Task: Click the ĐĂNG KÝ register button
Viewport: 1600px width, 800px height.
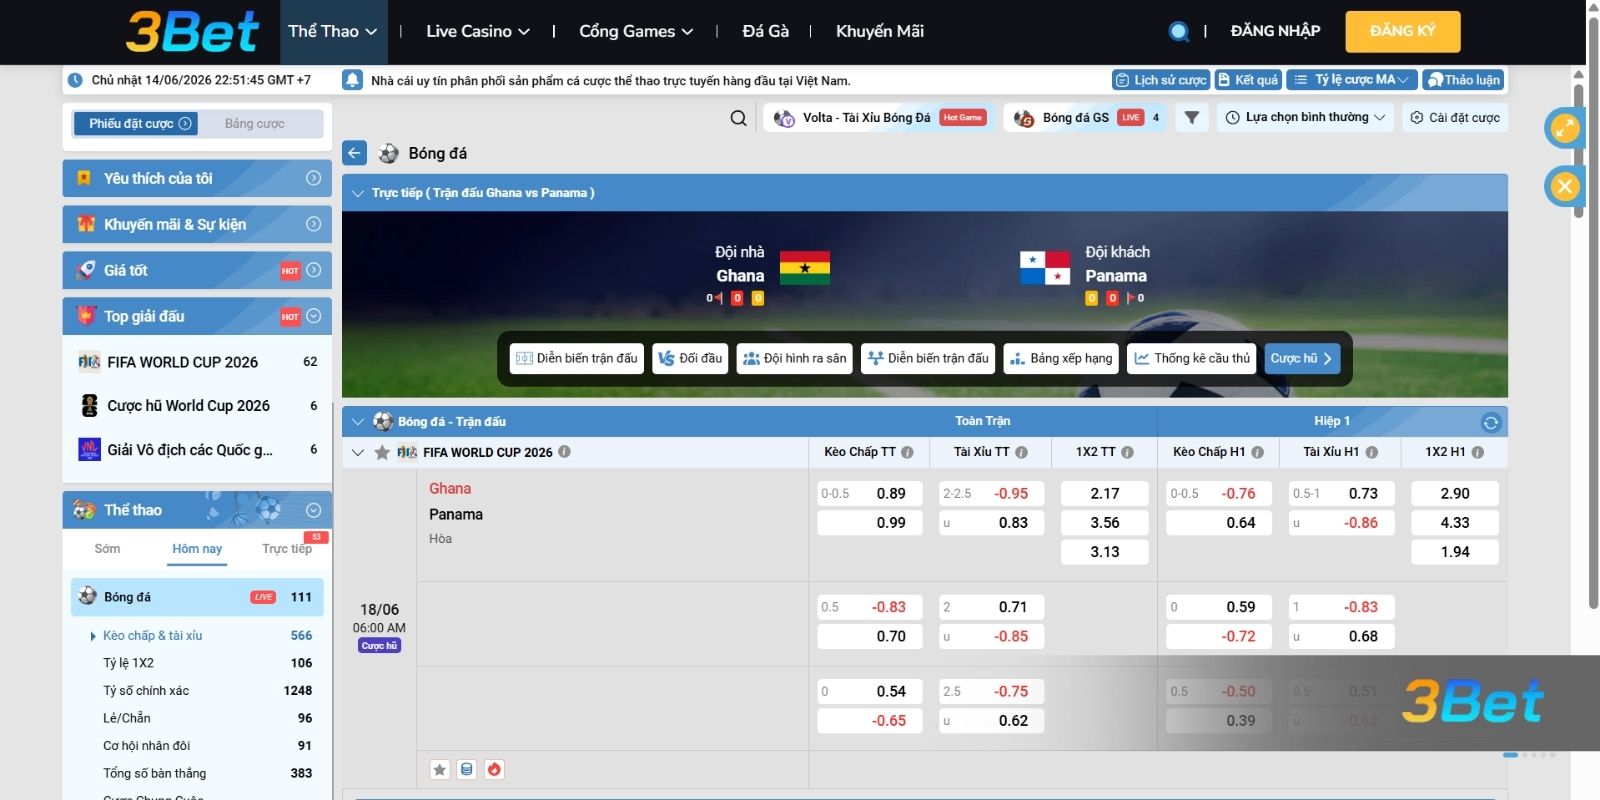Action: (x=1403, y=31)
